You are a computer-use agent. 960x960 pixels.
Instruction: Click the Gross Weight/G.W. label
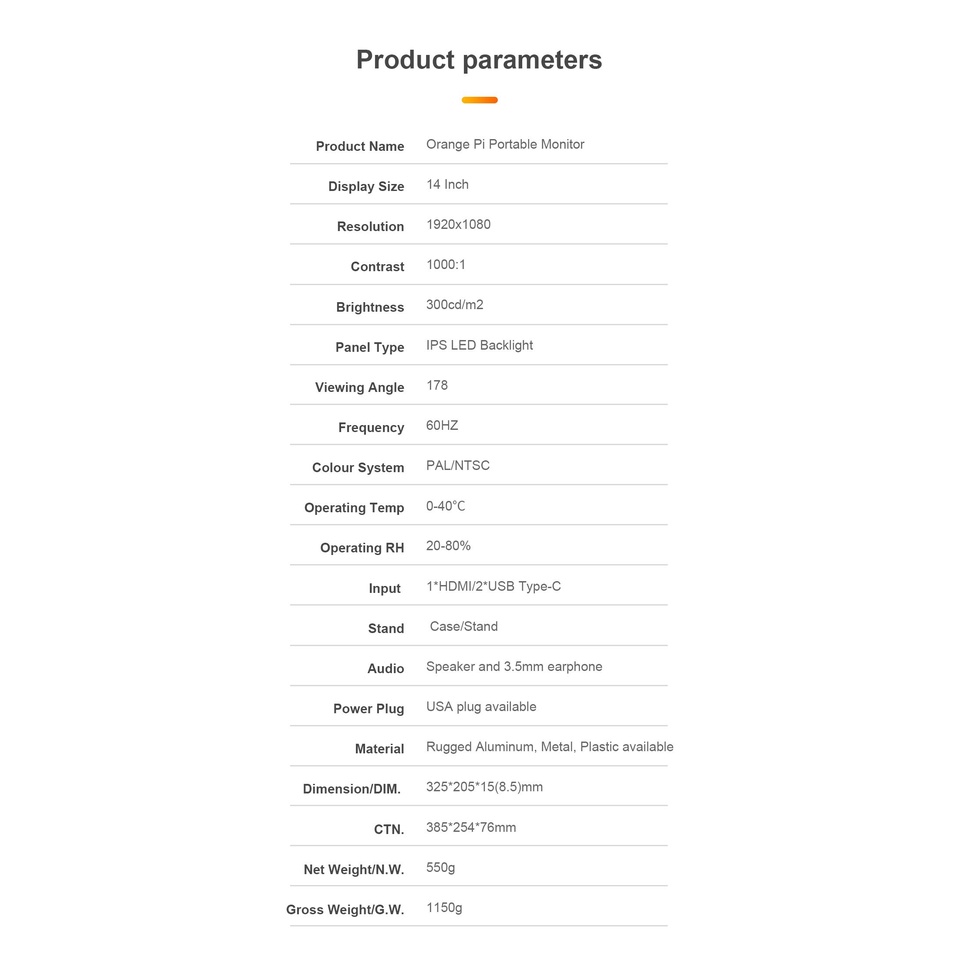pos(345,910)
